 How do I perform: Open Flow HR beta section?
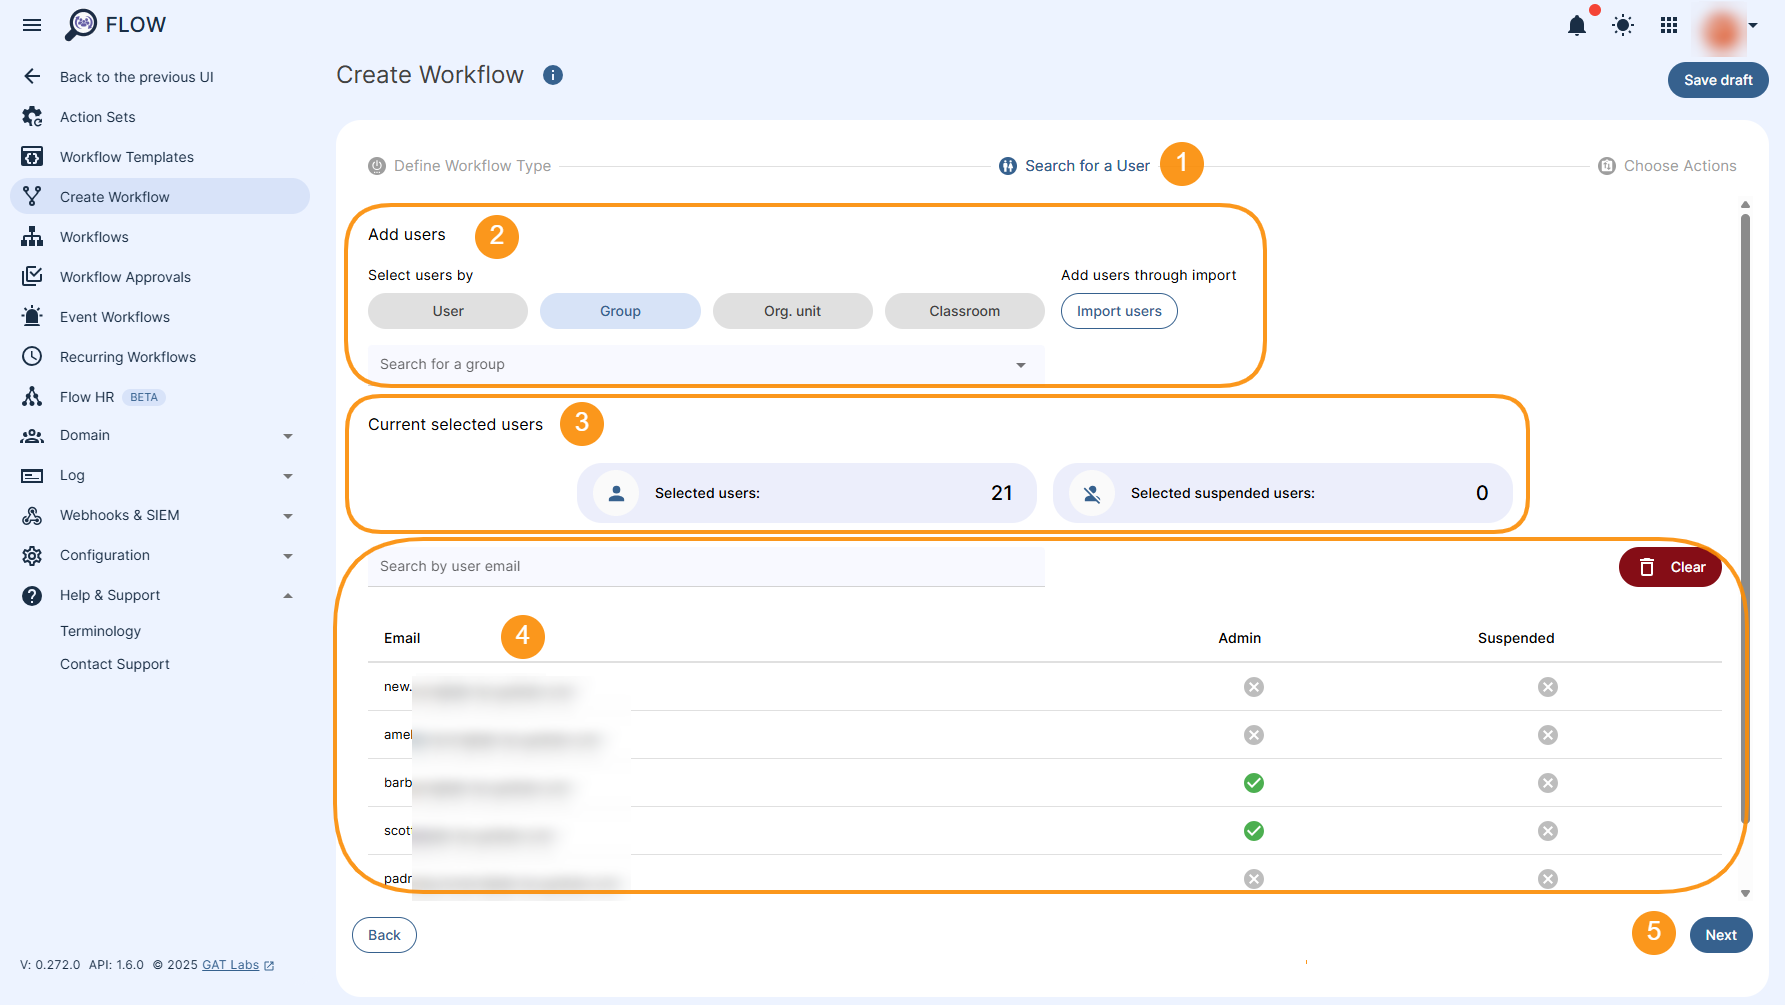point(88,396)
